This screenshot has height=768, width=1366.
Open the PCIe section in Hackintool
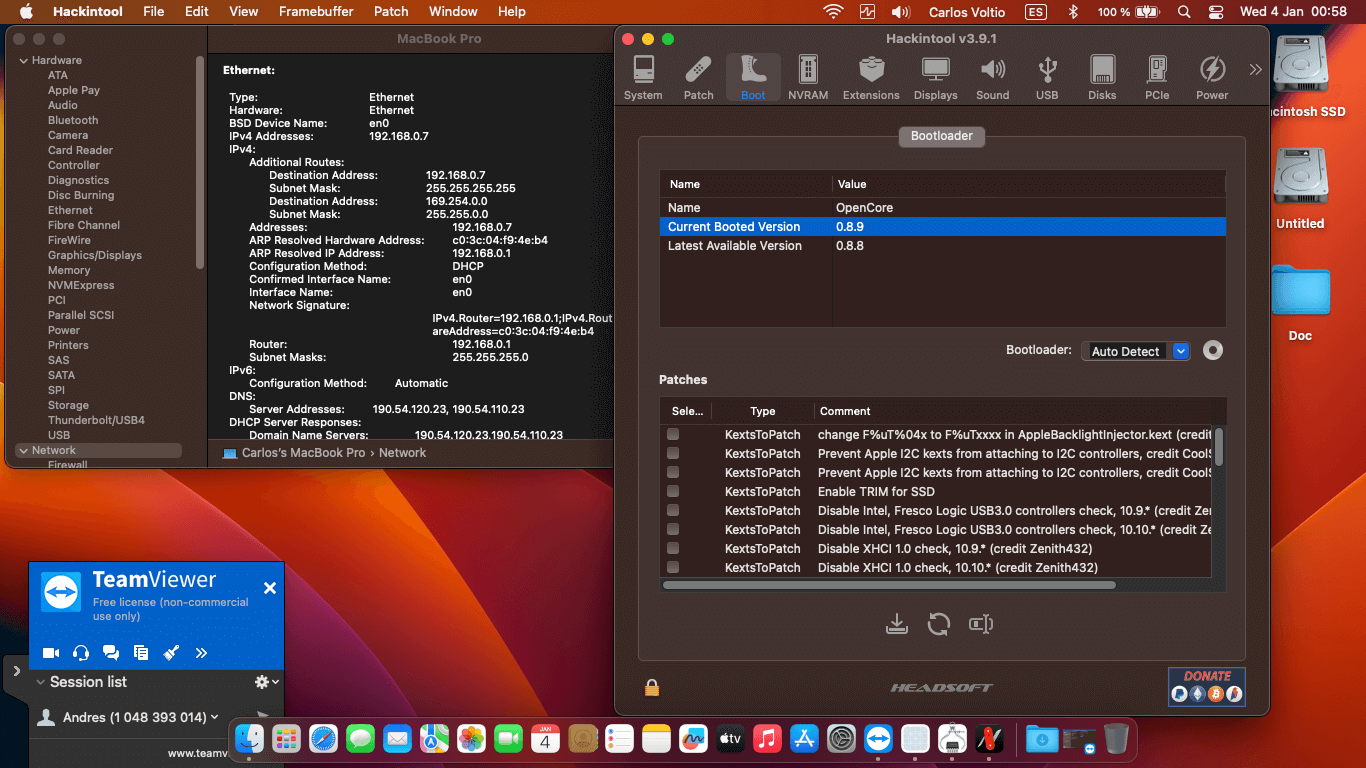click(x=1157, y=78)
